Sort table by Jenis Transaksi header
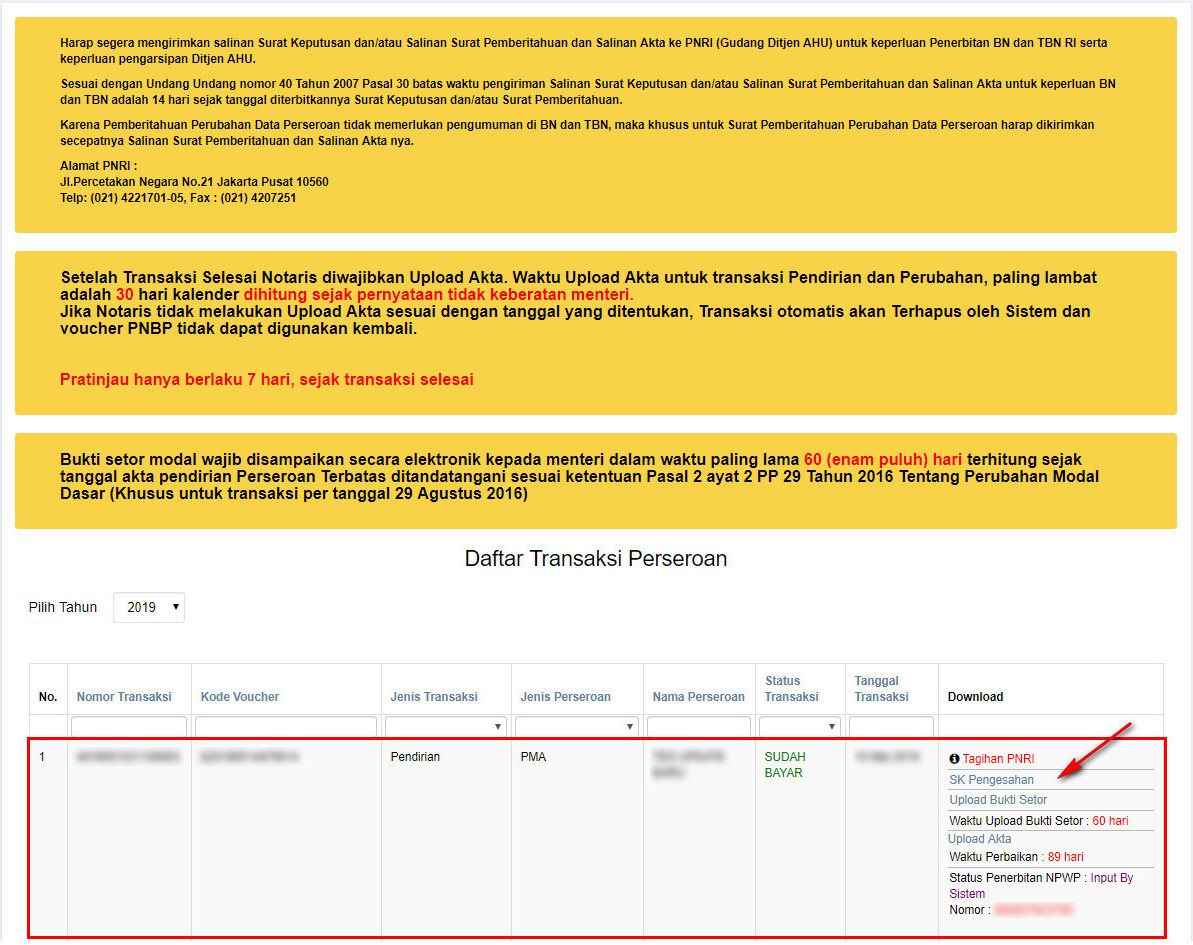Viewport: 1193px width, 945px height. [x=434, y=697]
